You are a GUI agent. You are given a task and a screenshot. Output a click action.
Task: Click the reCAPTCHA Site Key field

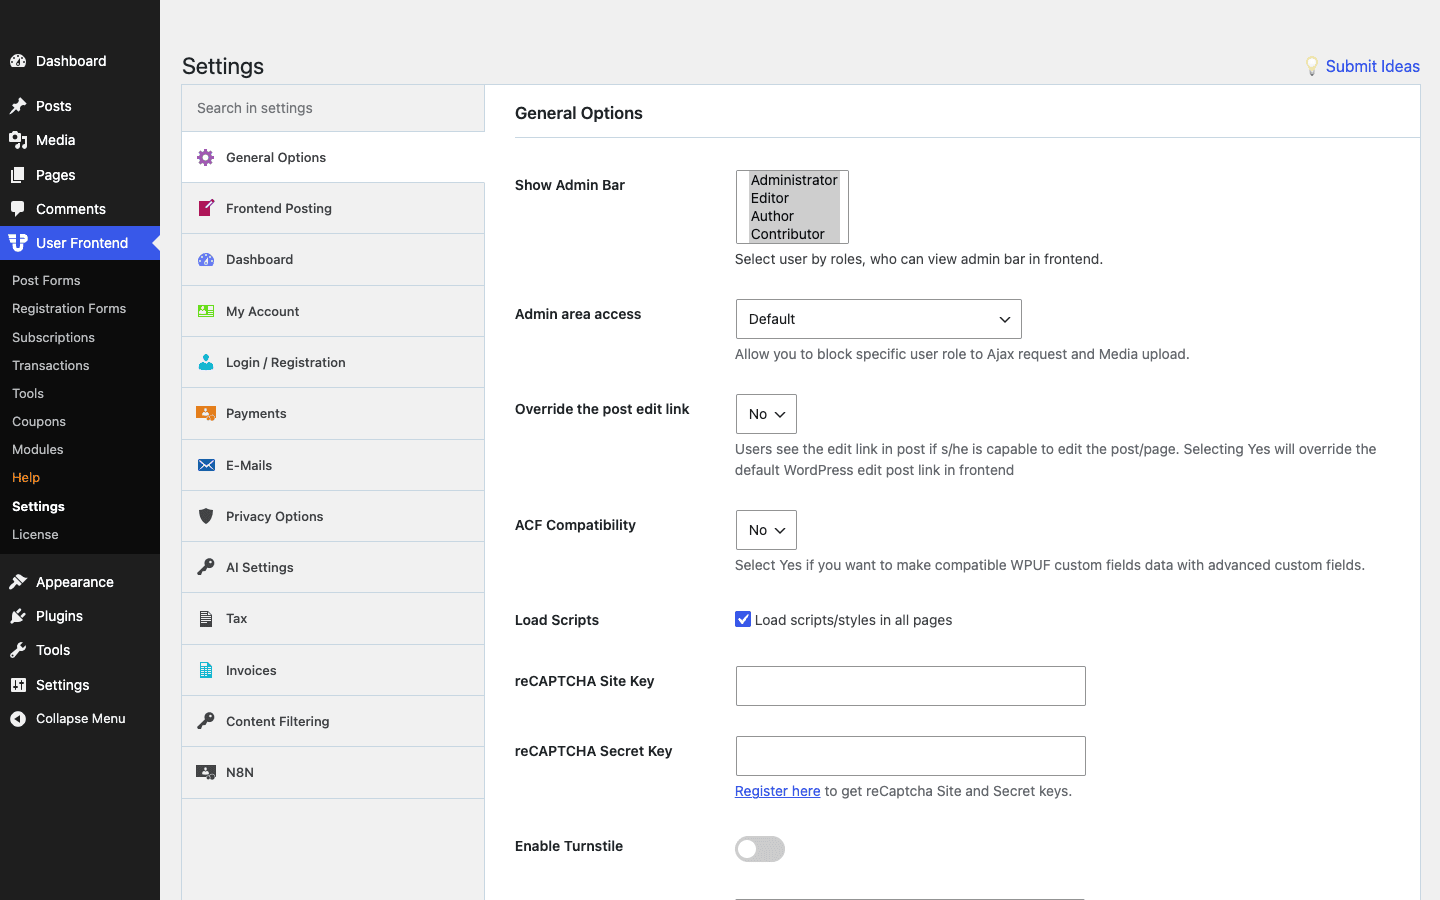point(911,686)
